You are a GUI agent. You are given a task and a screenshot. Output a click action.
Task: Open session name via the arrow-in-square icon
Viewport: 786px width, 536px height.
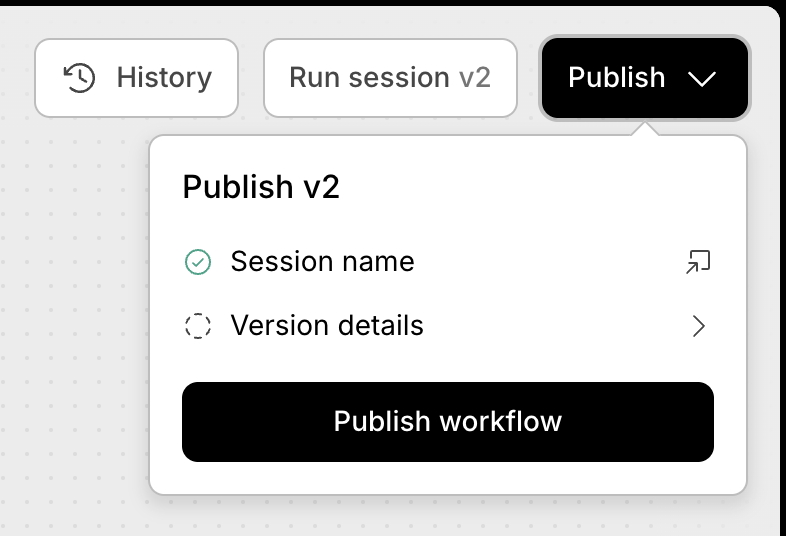(698, 262)
